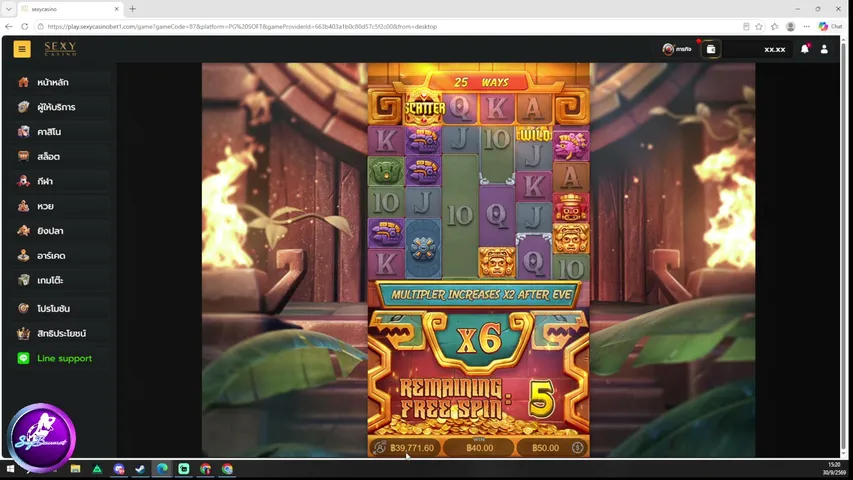Close the sexycasino tab
The height and width of the screenshot is (480, 853).
(116, 9)
